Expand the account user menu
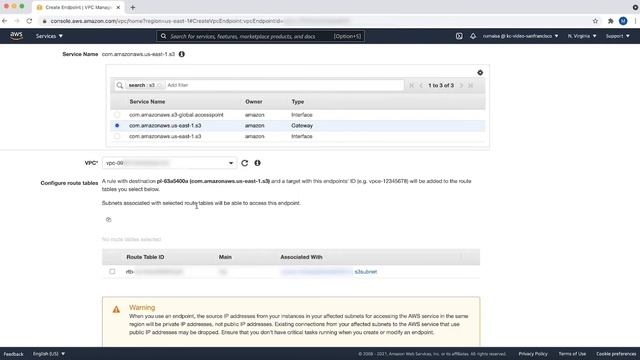The image size is (640, 360). (520, 36)
